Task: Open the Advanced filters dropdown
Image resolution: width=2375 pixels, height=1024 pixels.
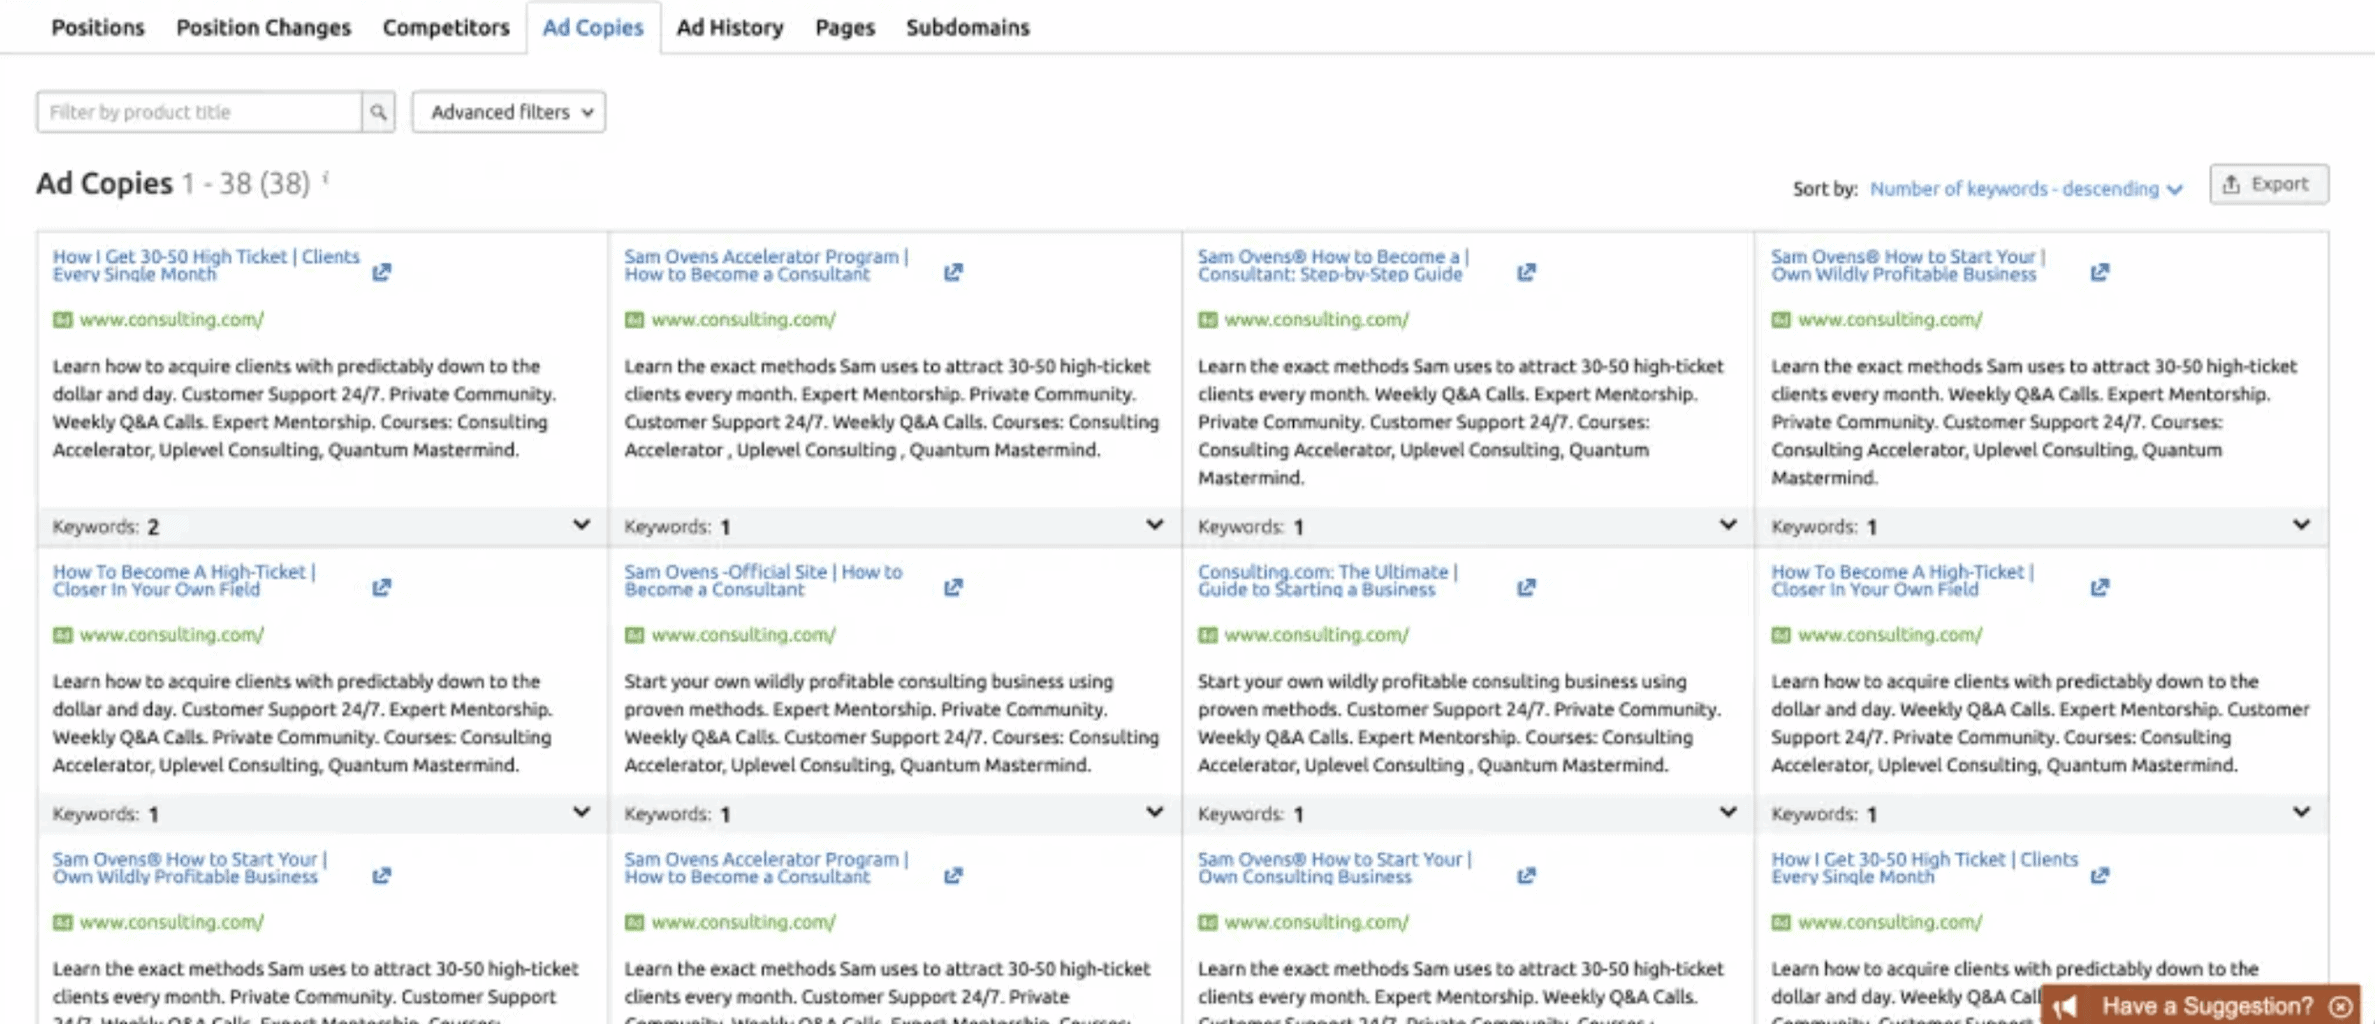Action: point(508,112)
